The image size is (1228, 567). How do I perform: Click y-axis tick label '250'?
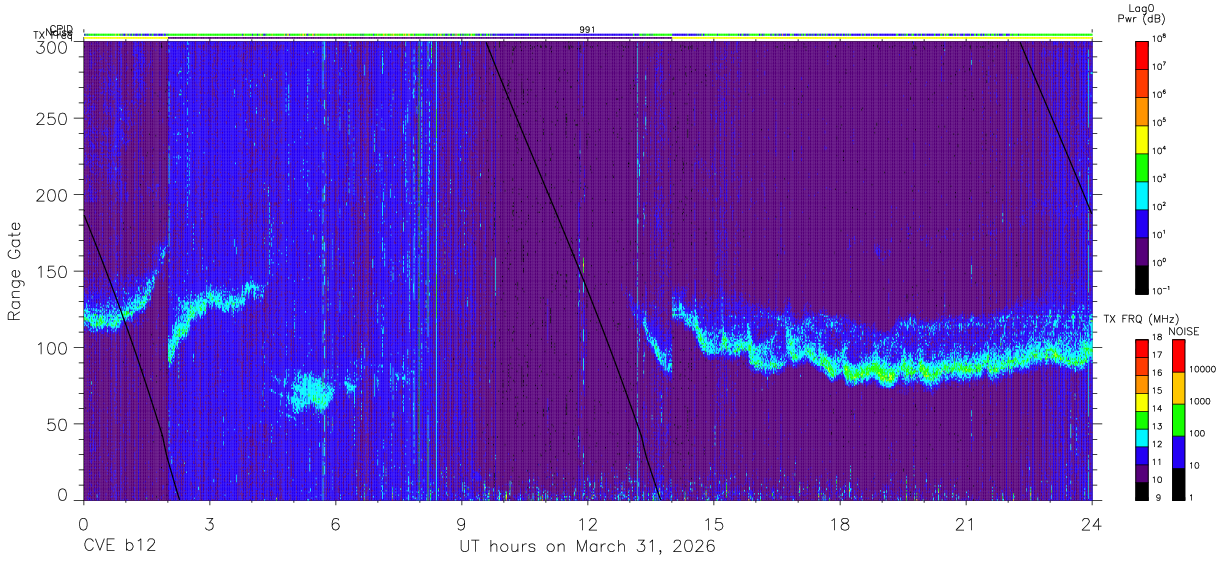click(53, 119)
